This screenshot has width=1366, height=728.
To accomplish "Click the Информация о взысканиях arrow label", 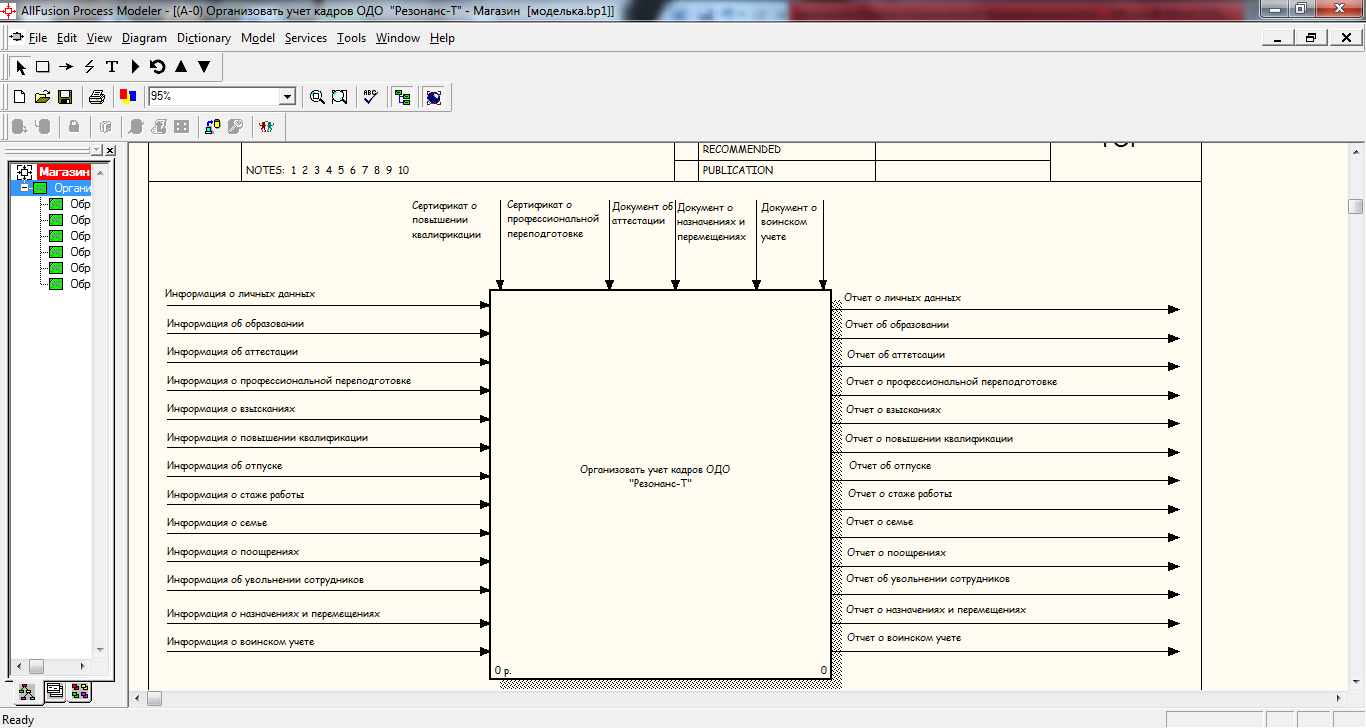I will tap(231, 408).
